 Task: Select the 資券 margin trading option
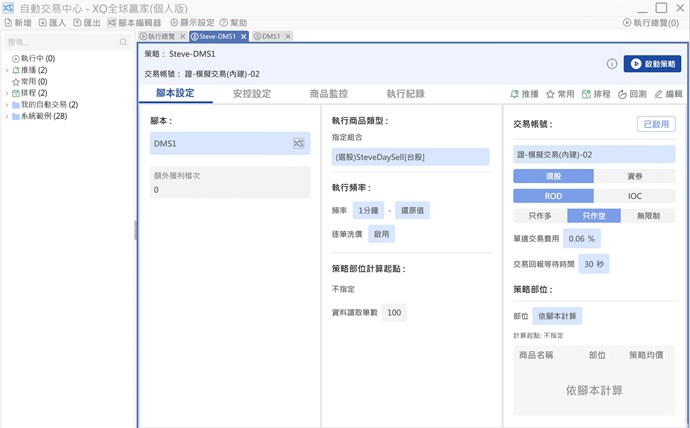[635, 175]
